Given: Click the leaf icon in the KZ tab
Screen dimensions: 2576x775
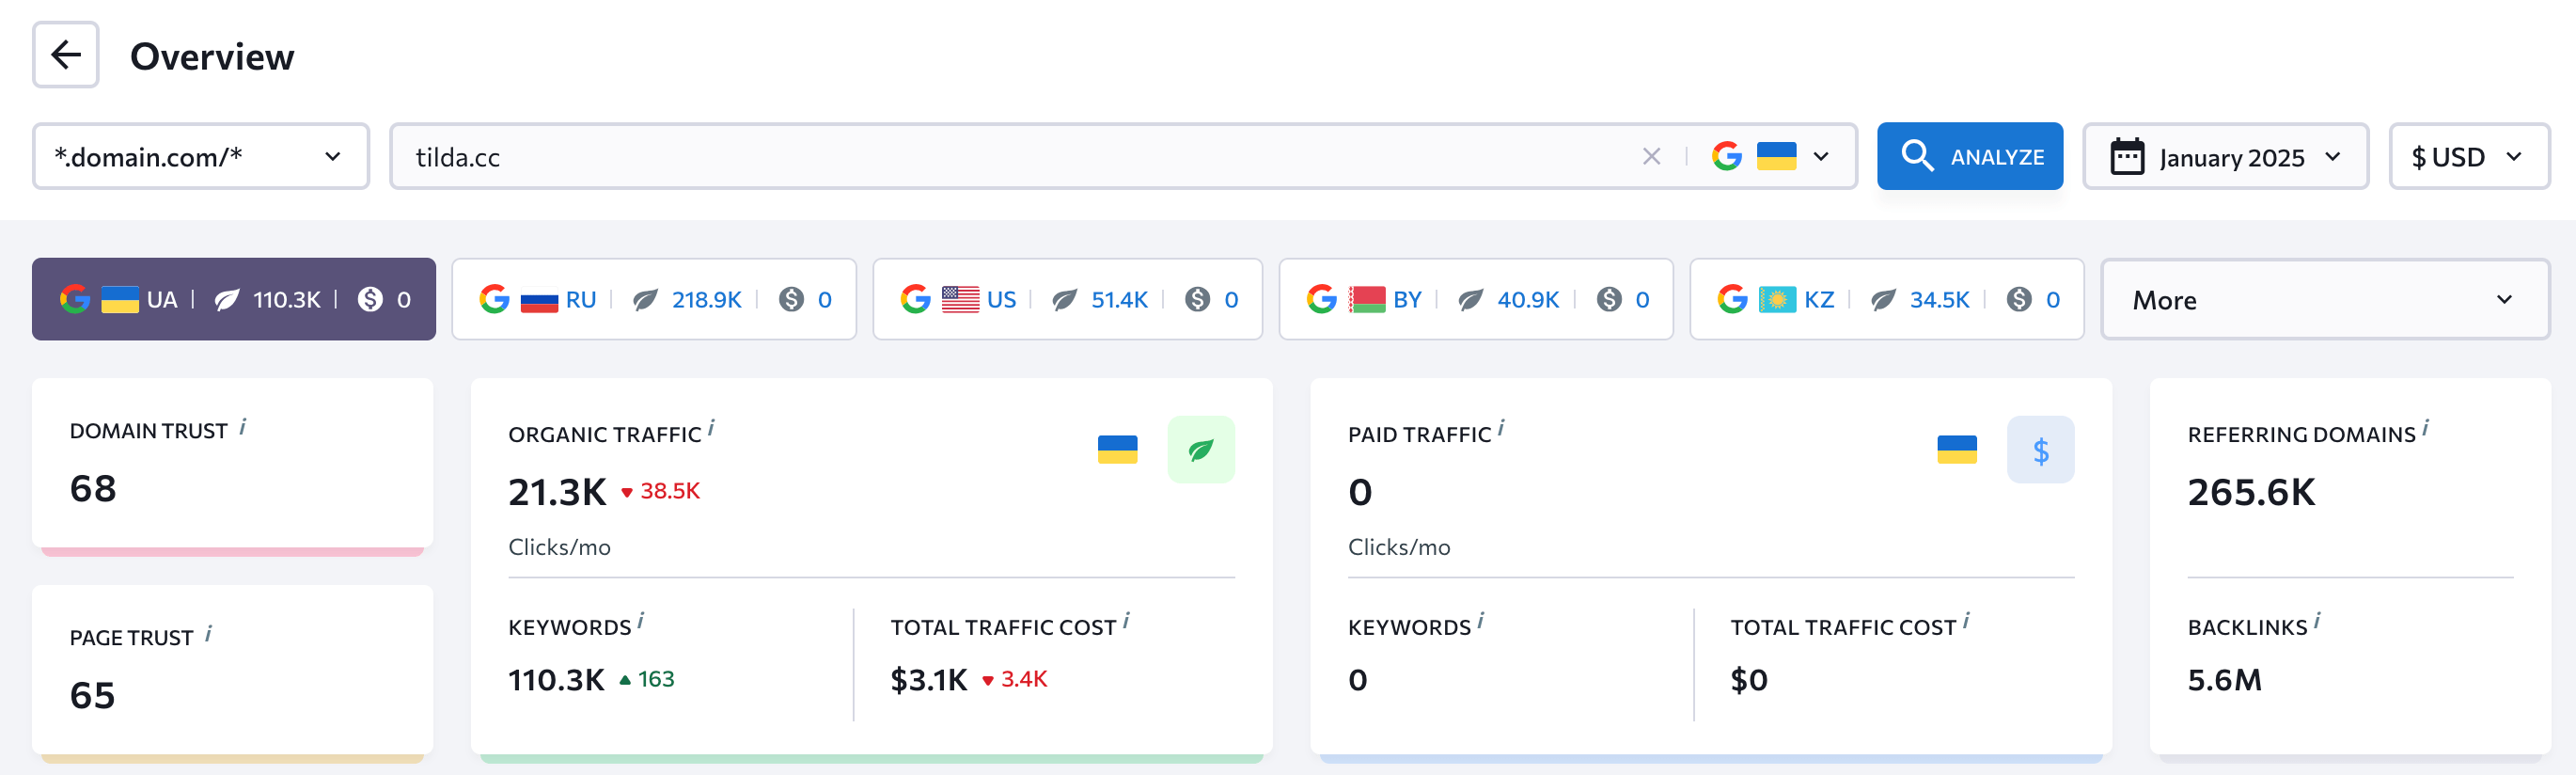Looking at the screenshot, I should pos(1884,299).
